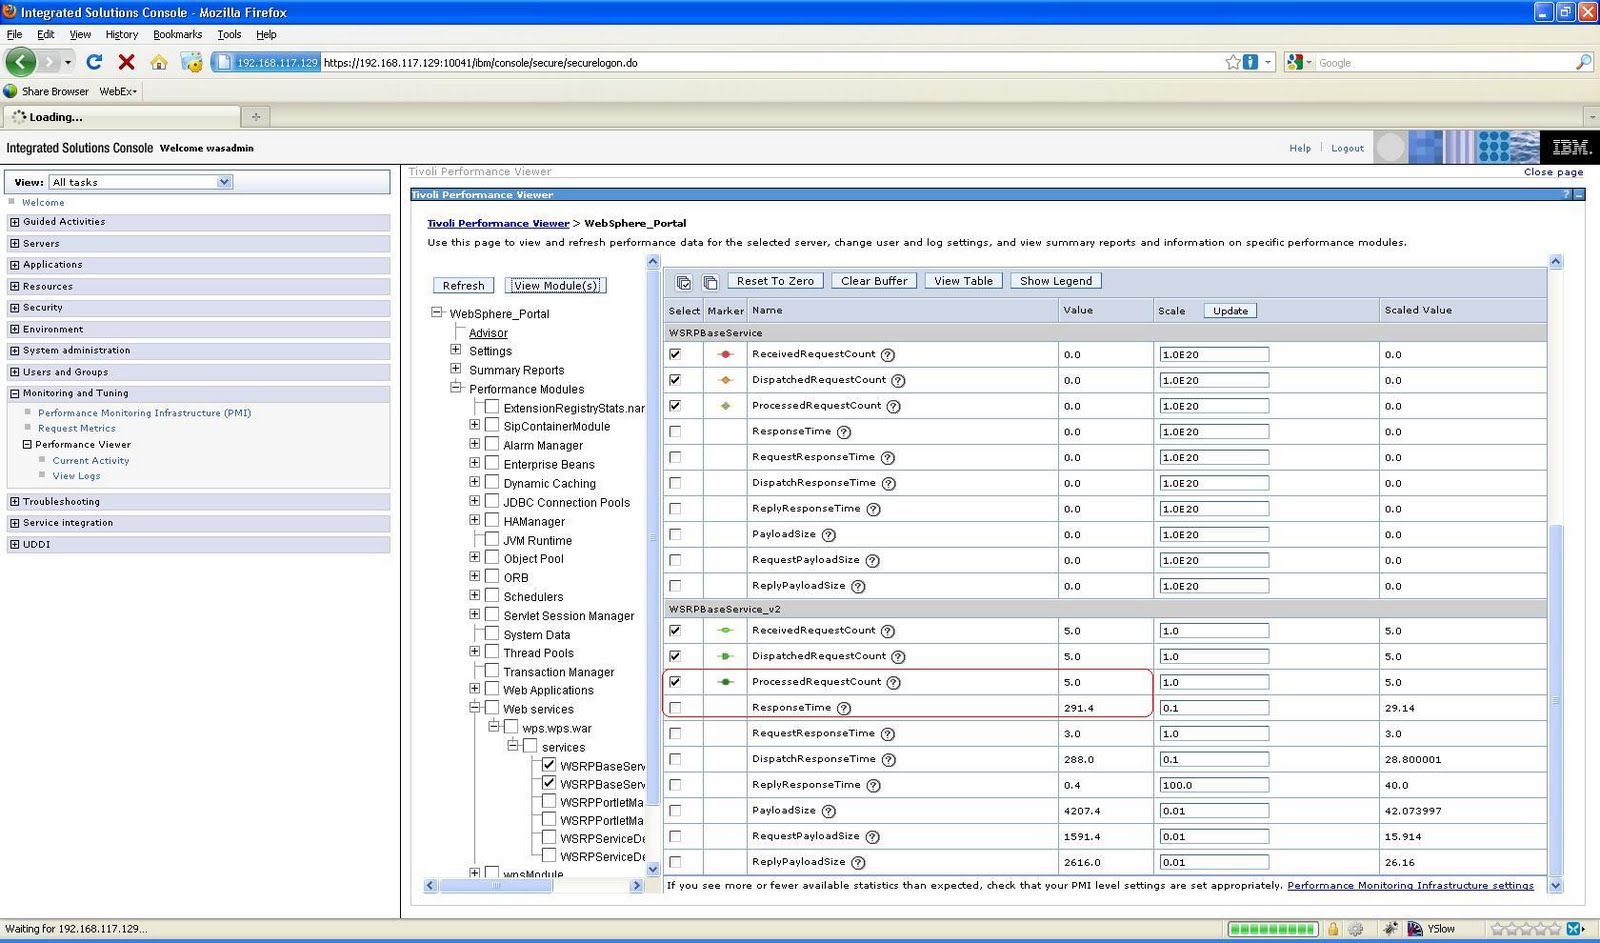The image size is (1600, 943).
Task: Expand the Troubleshooting navigation section
Action: pos(15,502)
